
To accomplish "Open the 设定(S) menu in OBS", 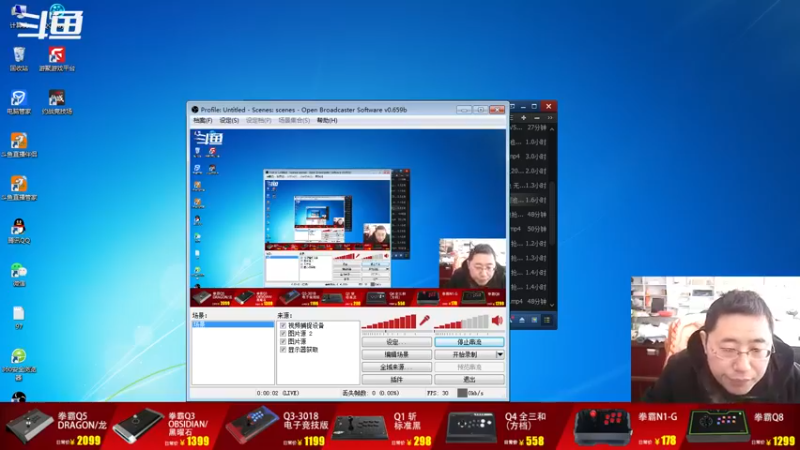I will (229, 120).
